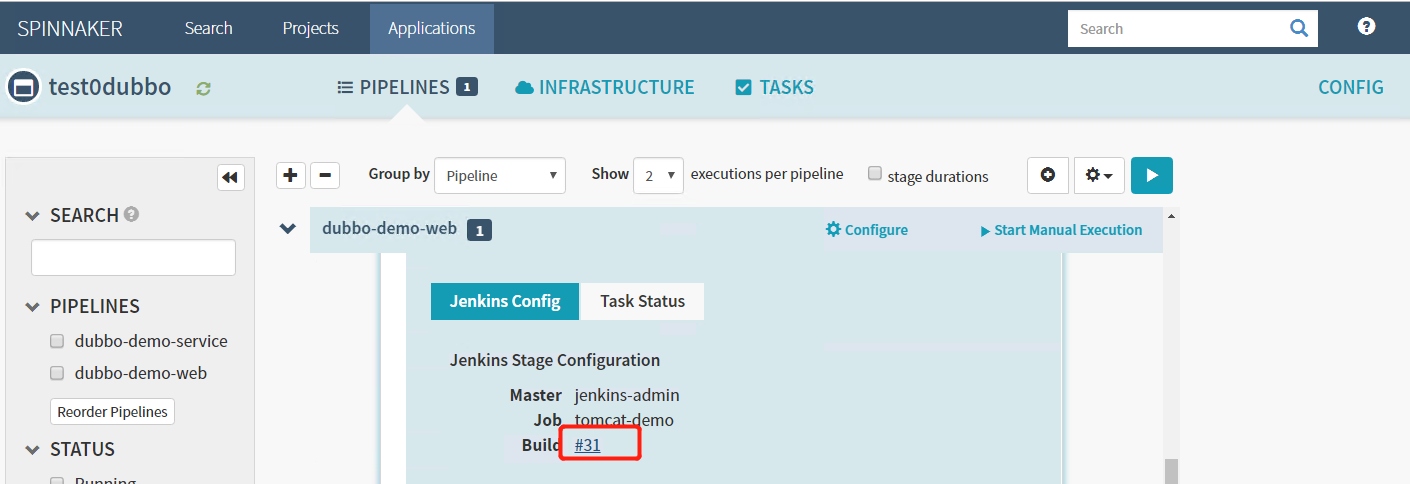
Task: Collapse all pipelines with minus button
Action: (x=325, y=176)
